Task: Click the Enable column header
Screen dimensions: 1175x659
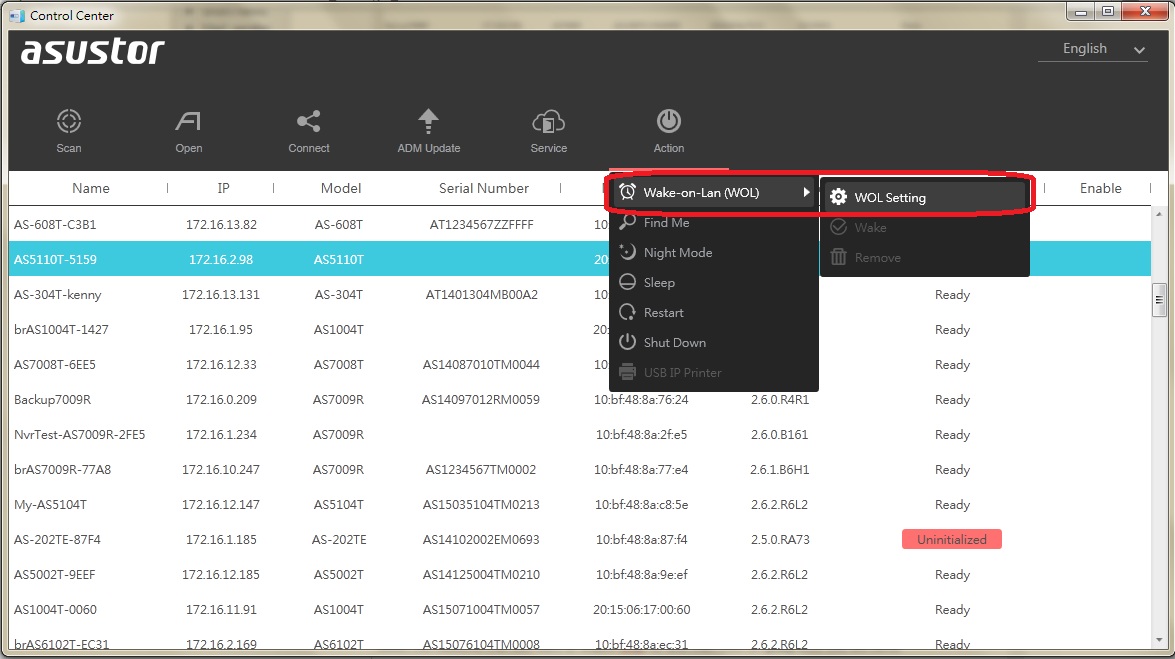Action: tap(1100, 188)
